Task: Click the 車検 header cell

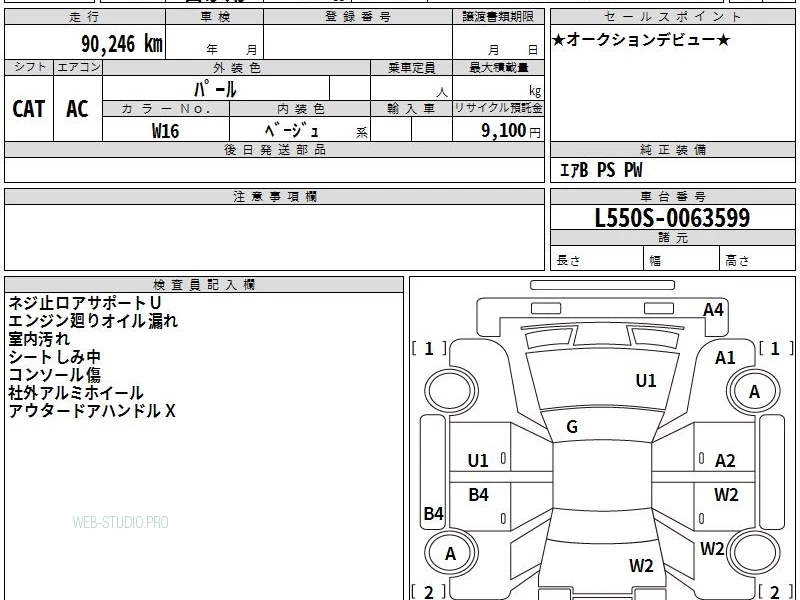Action: click(215, 17)
